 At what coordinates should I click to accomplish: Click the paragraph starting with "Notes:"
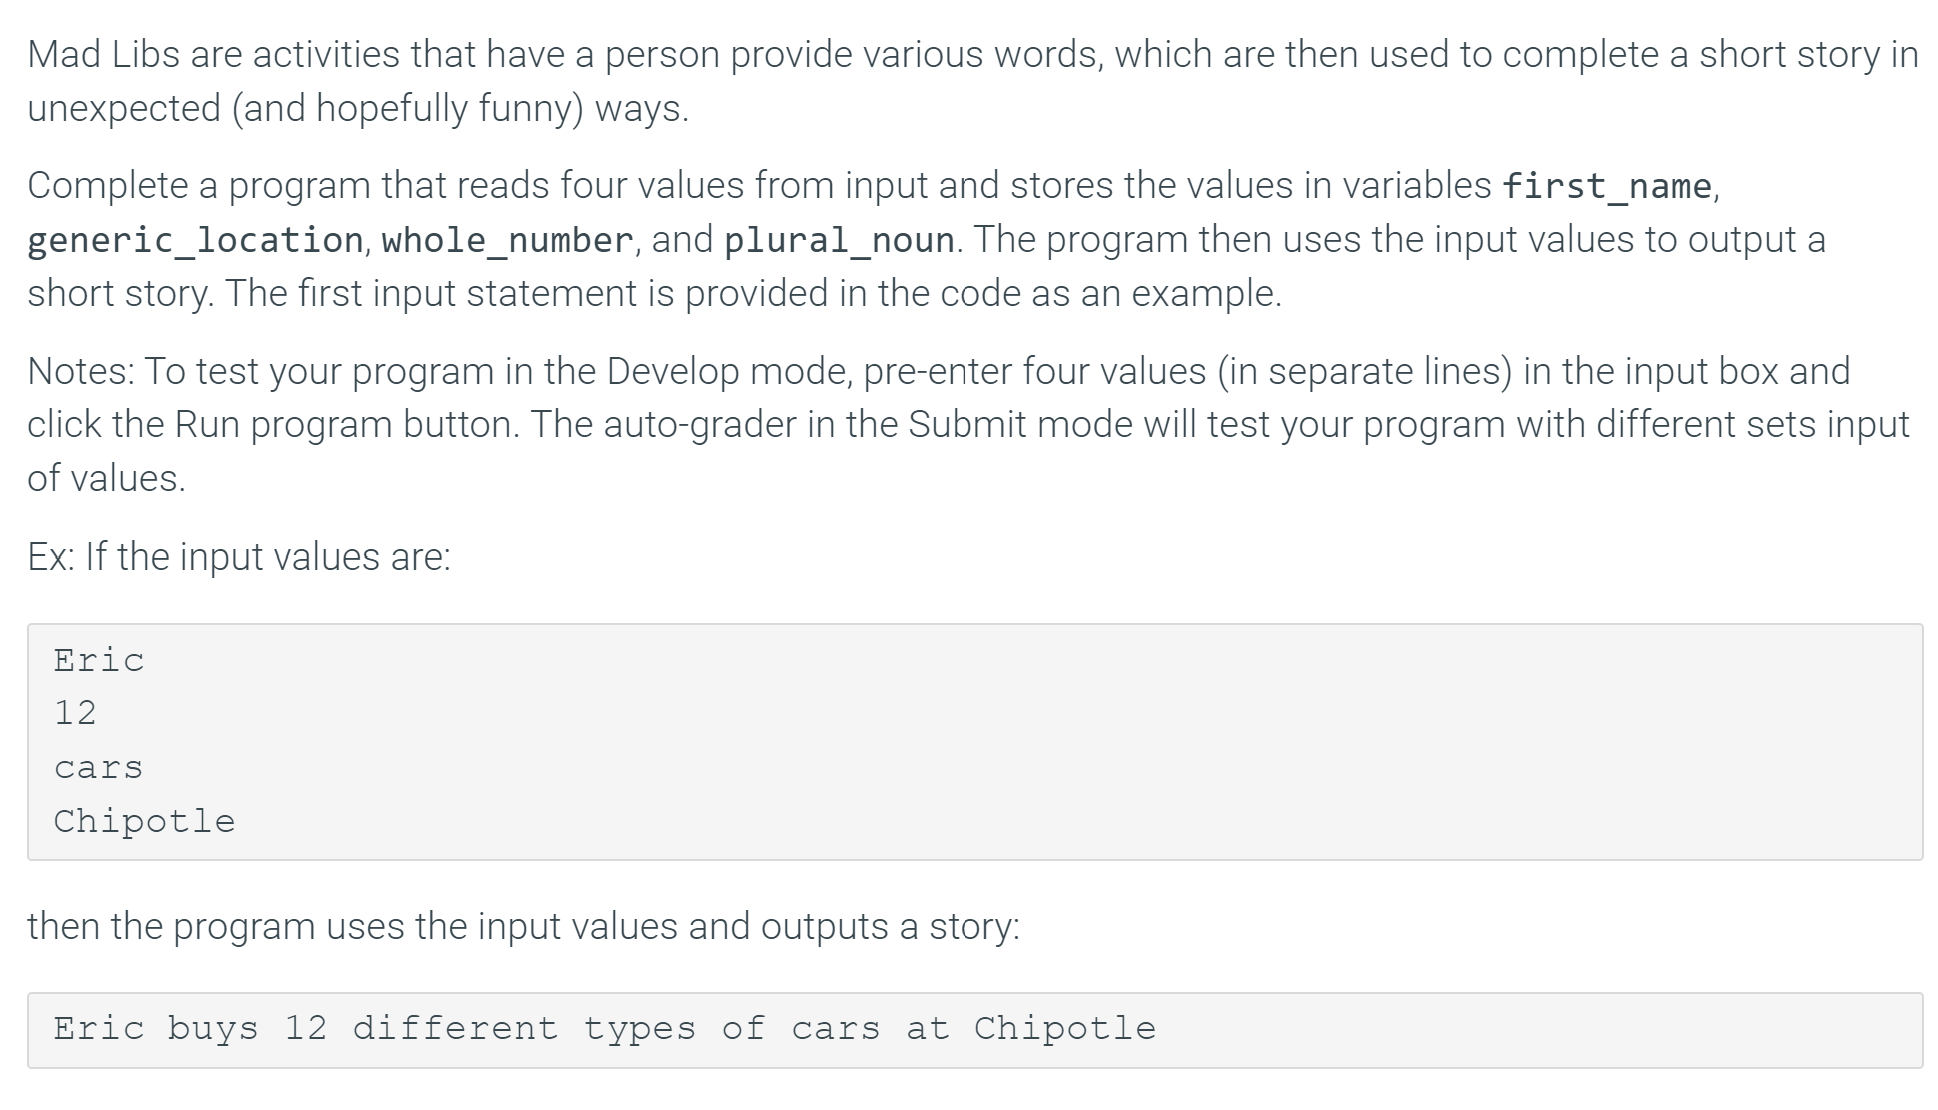tap(968, 424)
